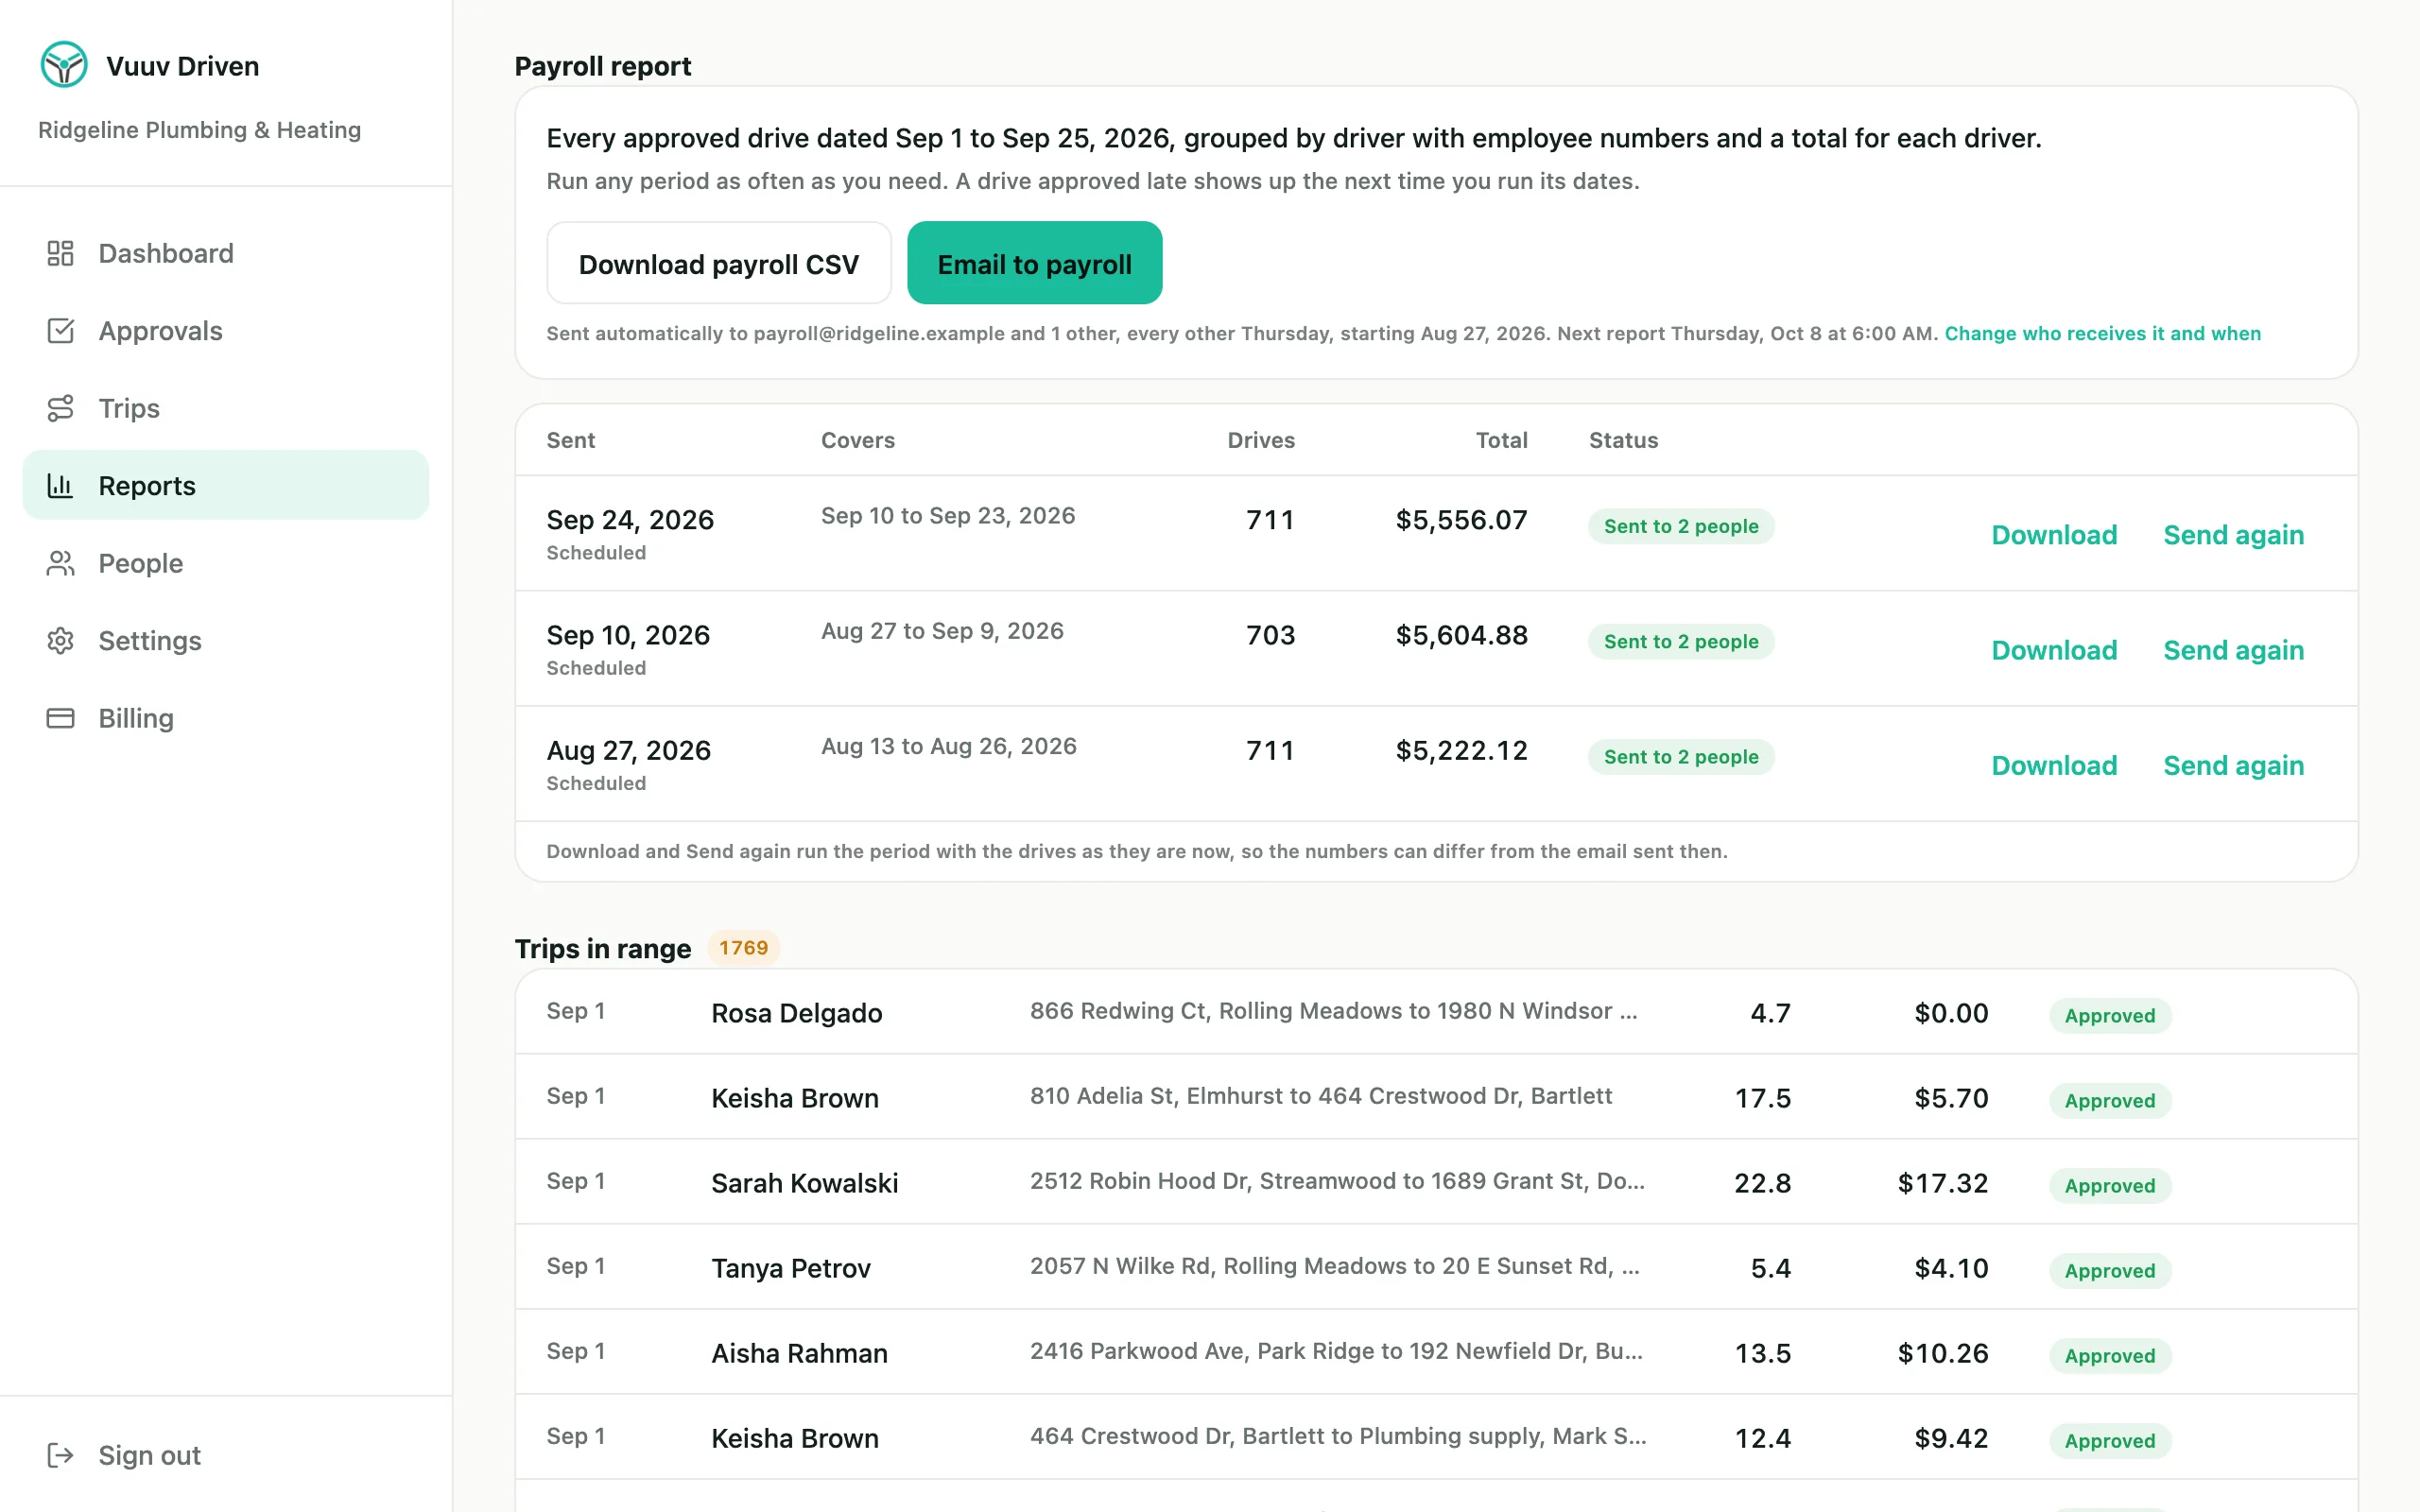Click the 703 drives value

coord(1270,635)
